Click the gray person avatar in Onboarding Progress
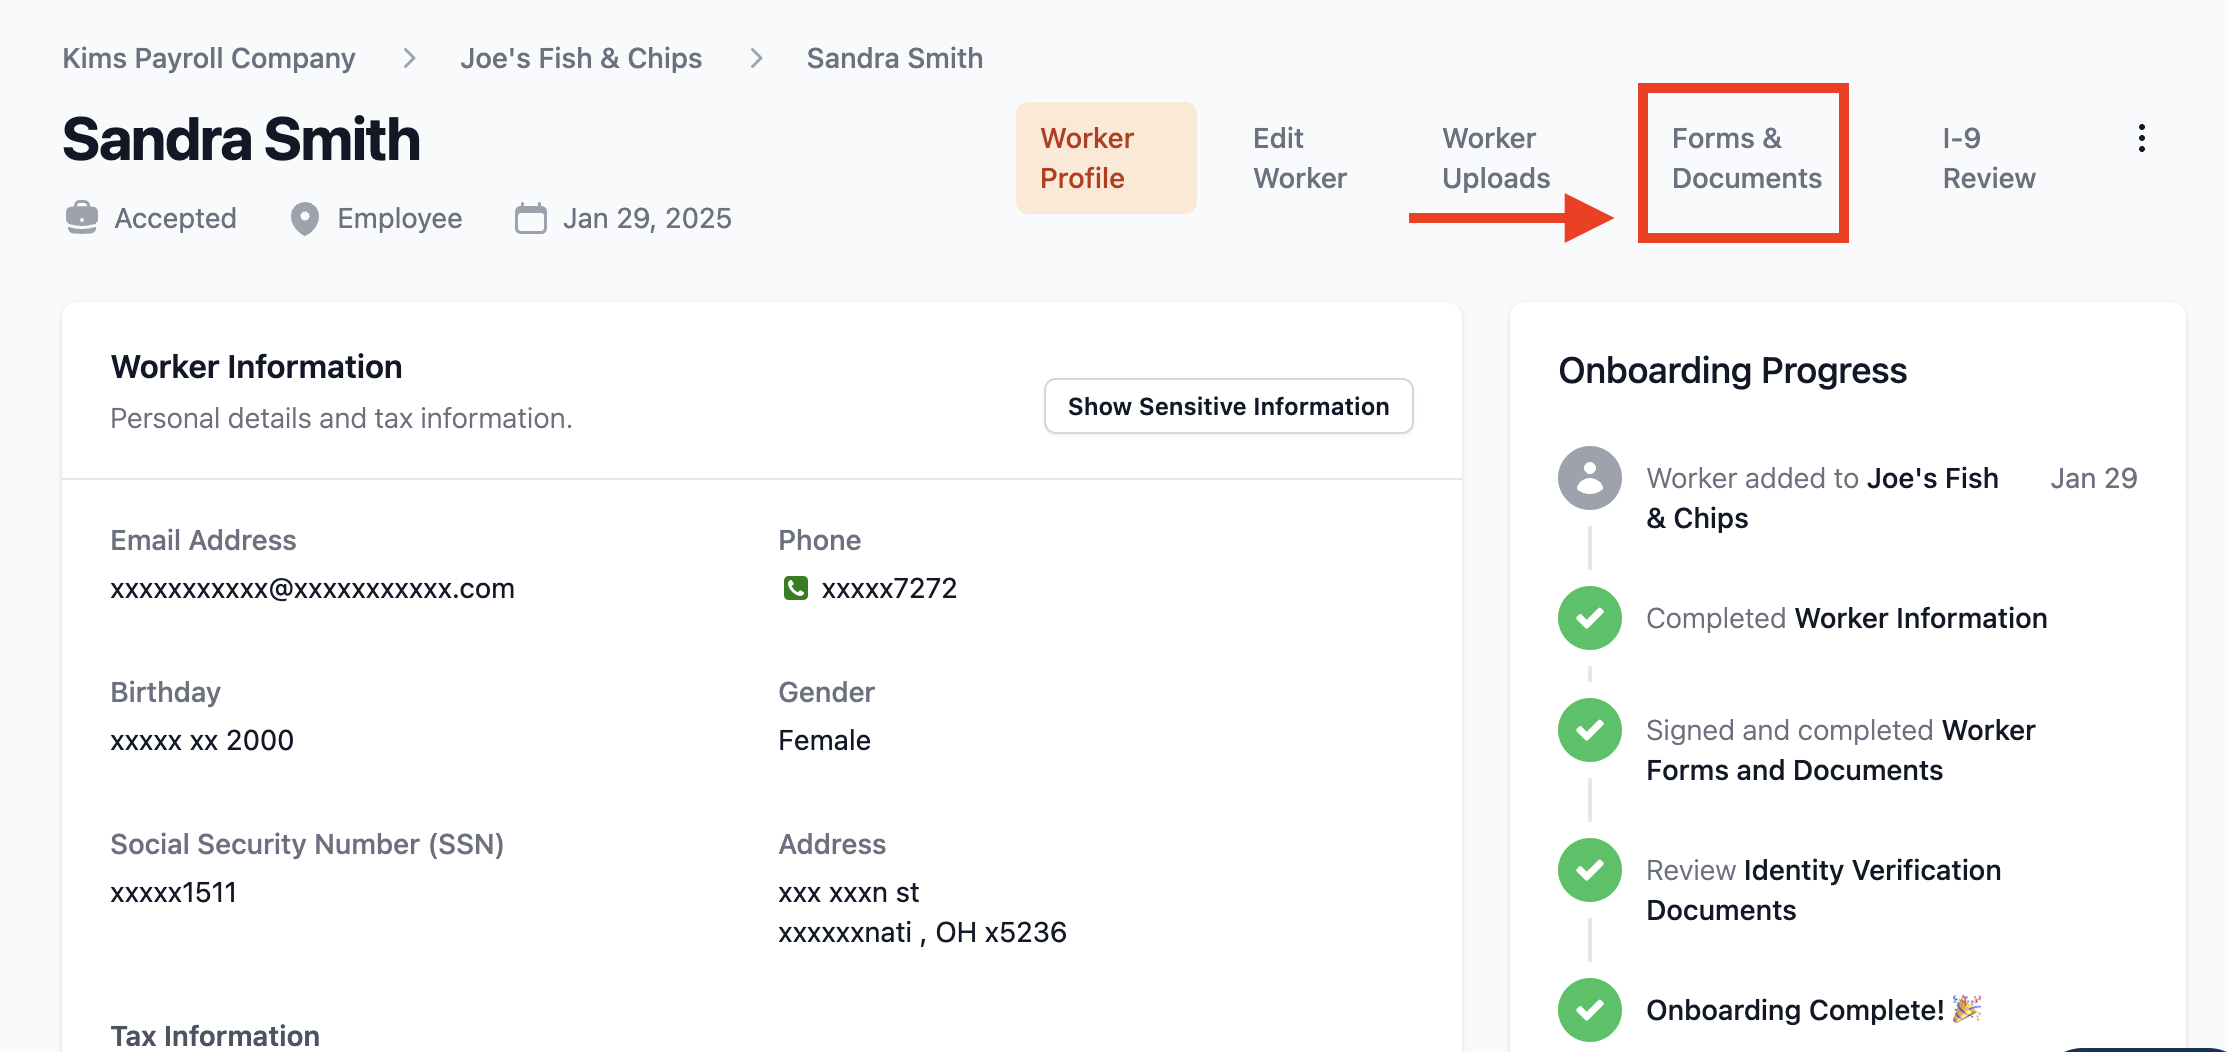The width and height of the screenshot is (2228, 1052). (1589, 478)
